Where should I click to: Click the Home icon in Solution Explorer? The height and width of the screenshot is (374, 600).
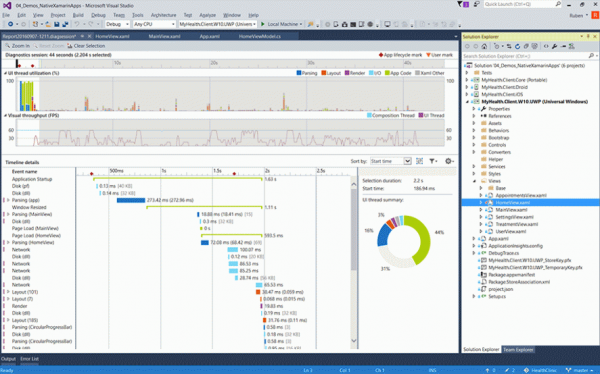coord(484,46)
